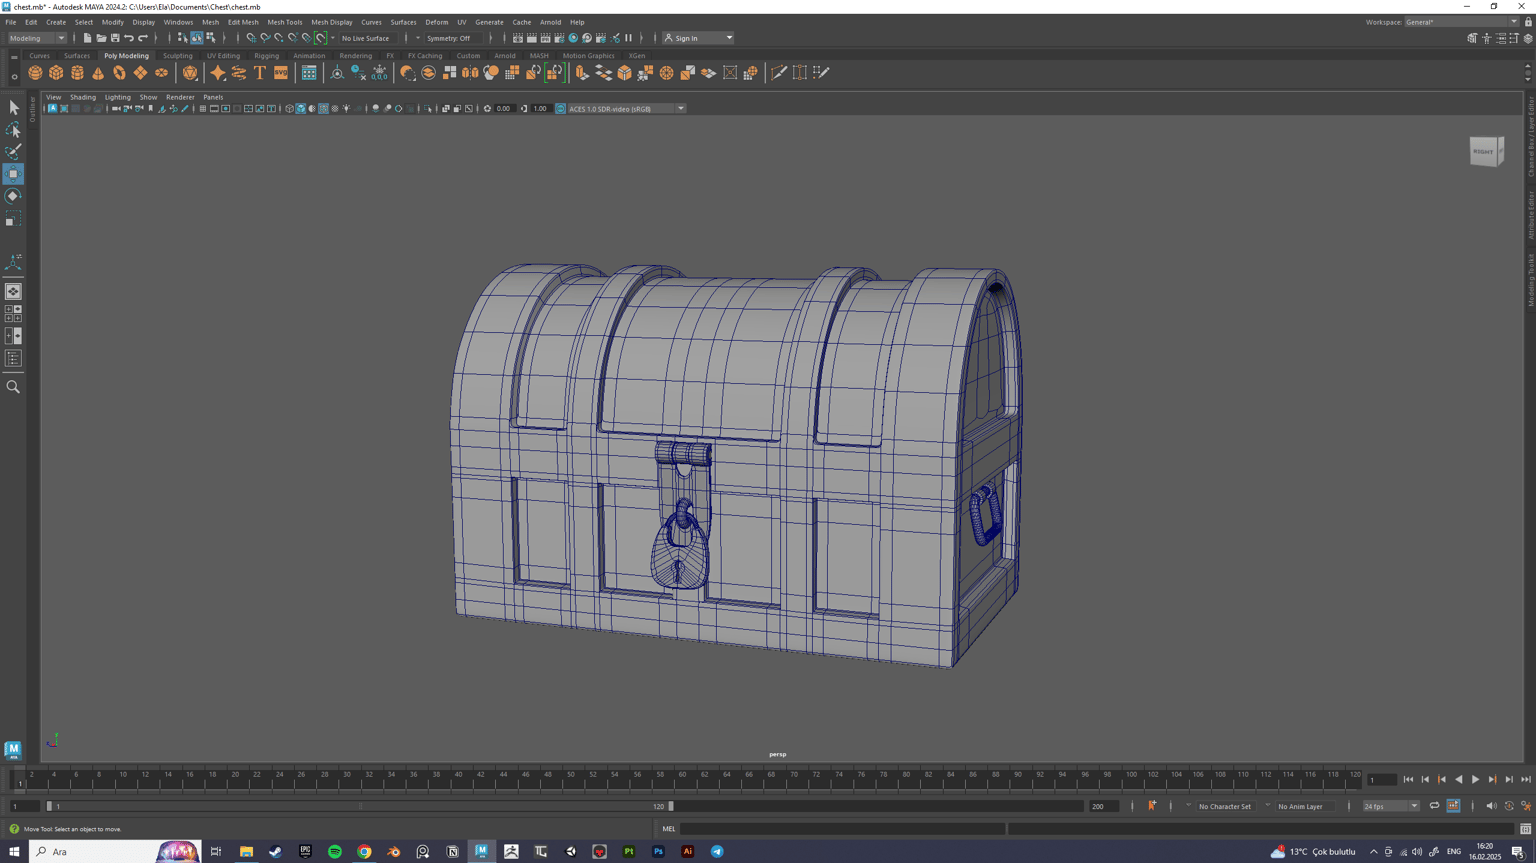Screen dimensions: 1536x863
Task: Open the Modeling menu set dropdown
Action: 37,38
